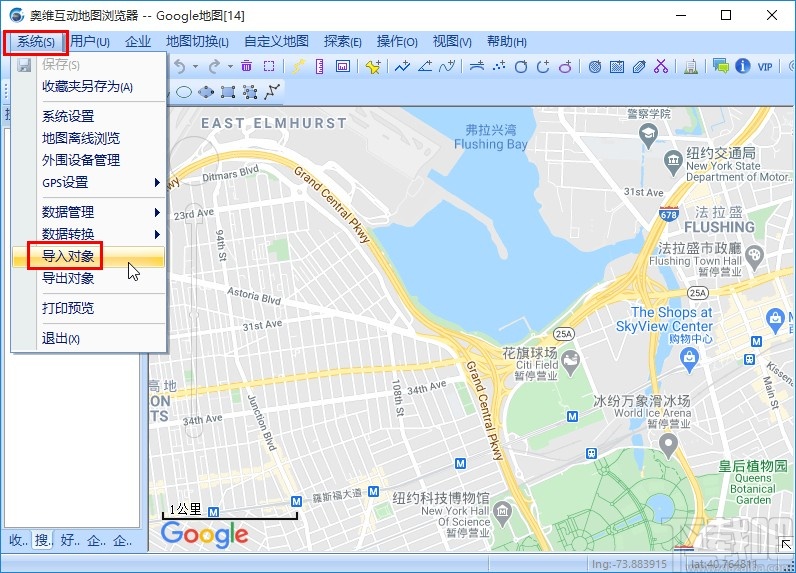
Task: Click the 纽约交通局 museum marker
Action: pyautogui.click(x=673, y=163)
